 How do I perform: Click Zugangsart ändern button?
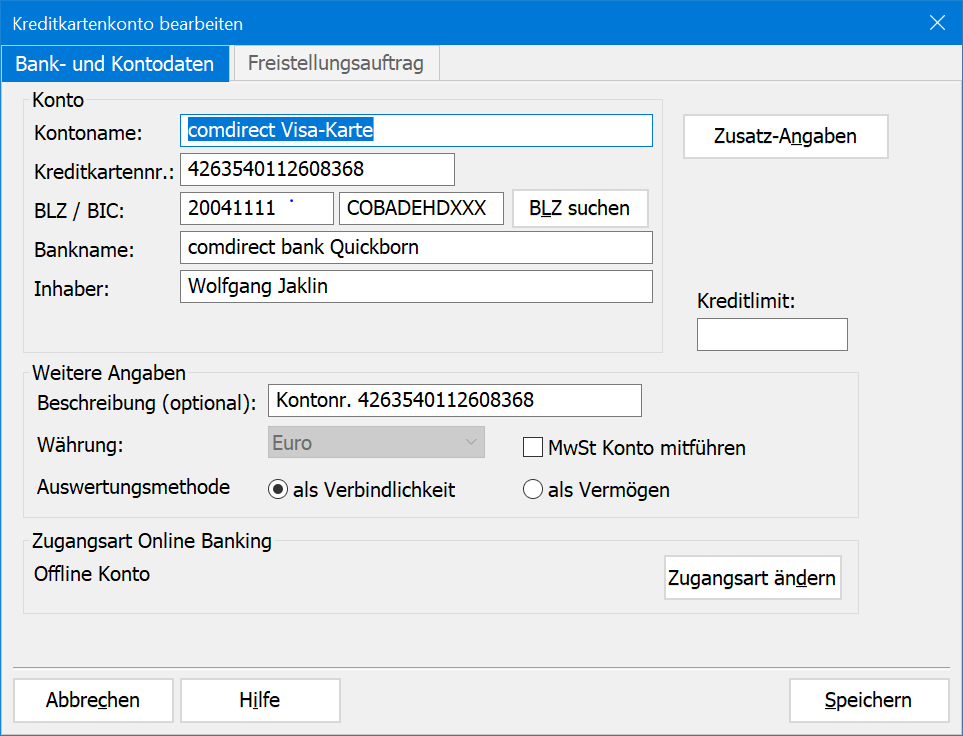(752, 577)
